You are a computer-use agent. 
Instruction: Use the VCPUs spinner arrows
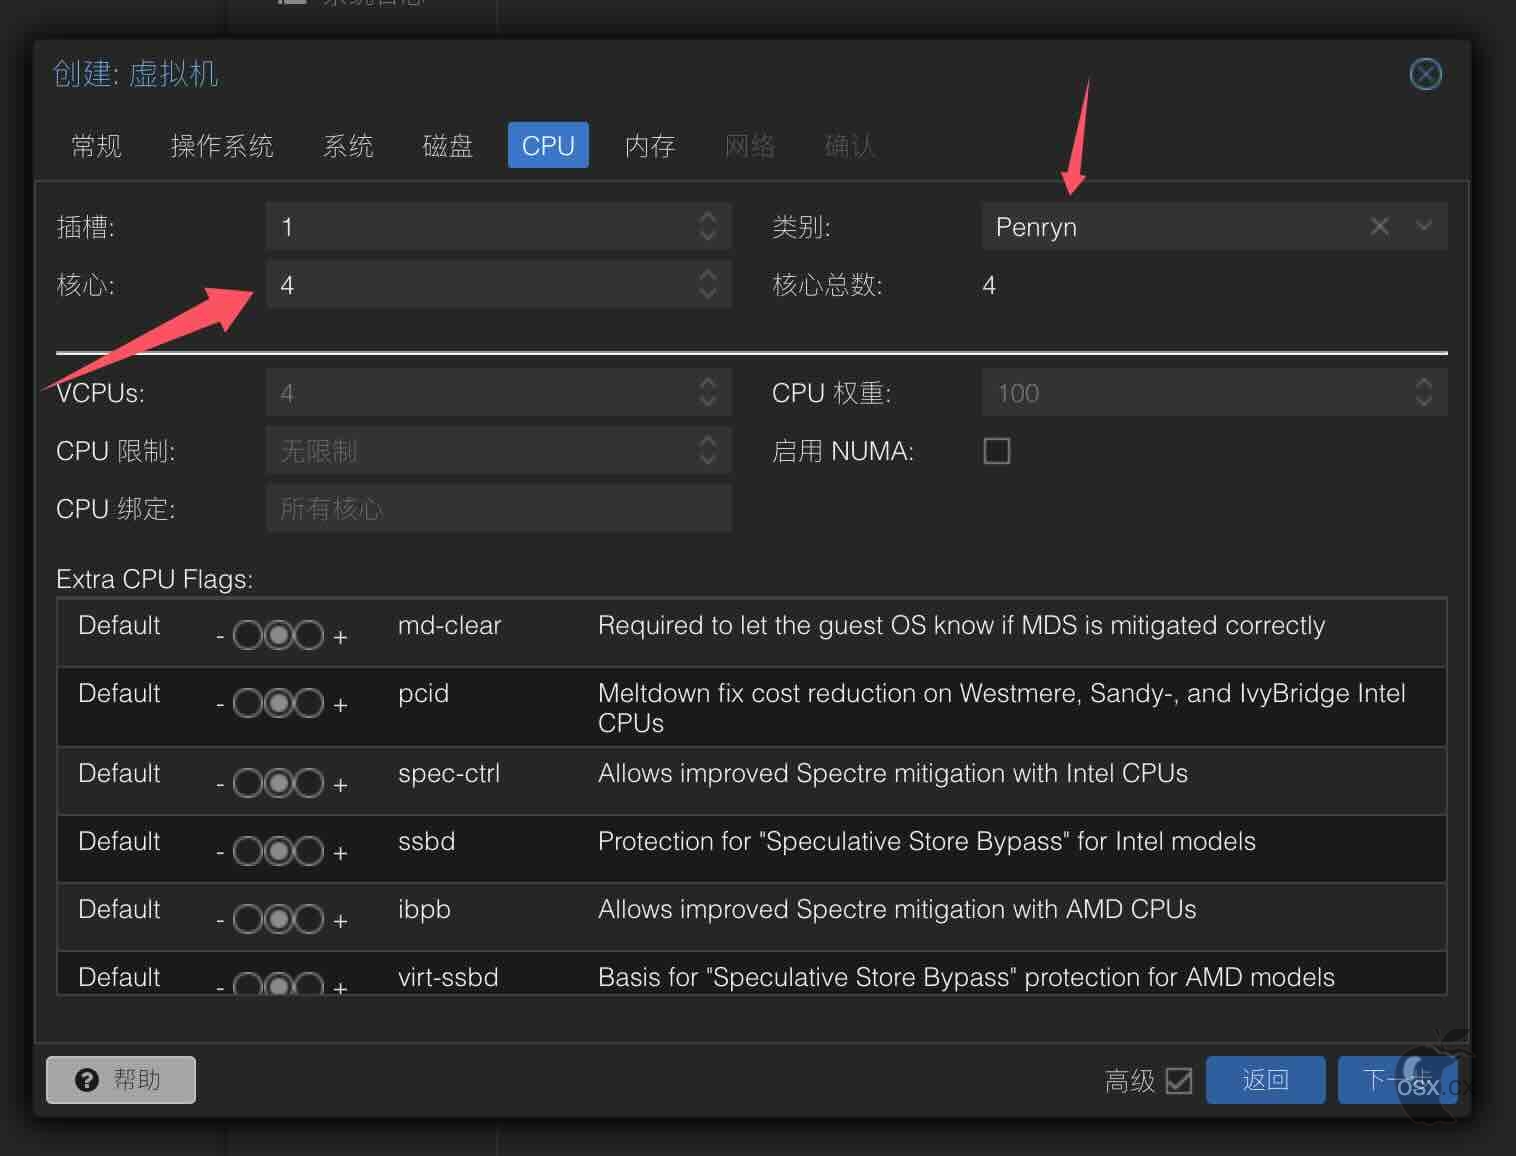tap(708, 393)
